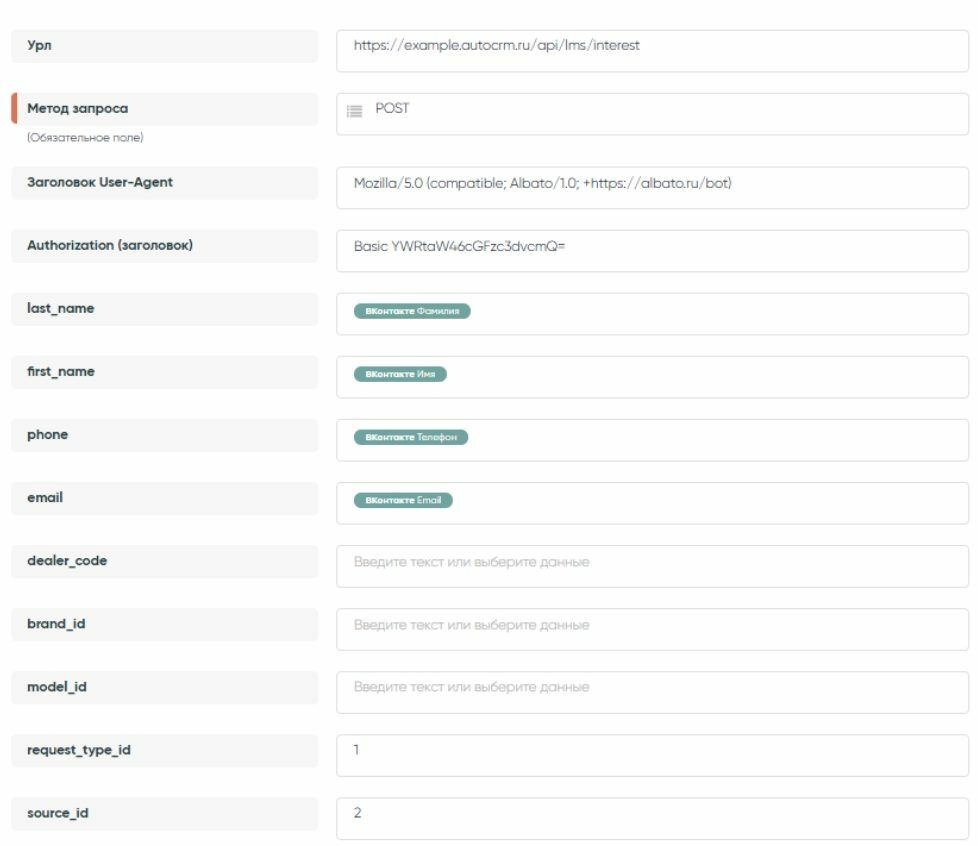Click the Урл field label
Image resolution: width=978 pixels, height=846 pixels.
[39, 46]
